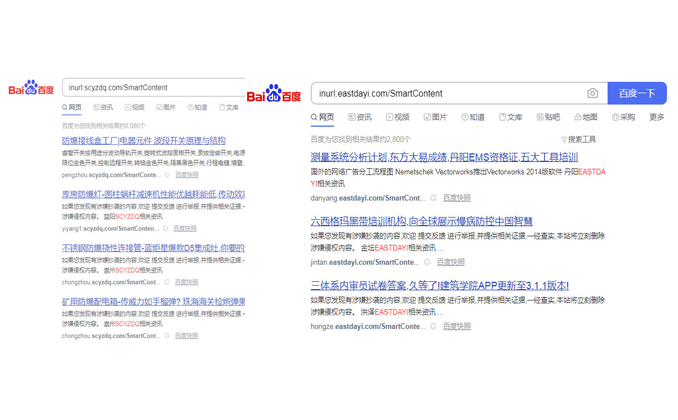This screenshot has width=678, height=420.
Task: Select the 网页 tab in the eastdayi search
Action: 322,117
